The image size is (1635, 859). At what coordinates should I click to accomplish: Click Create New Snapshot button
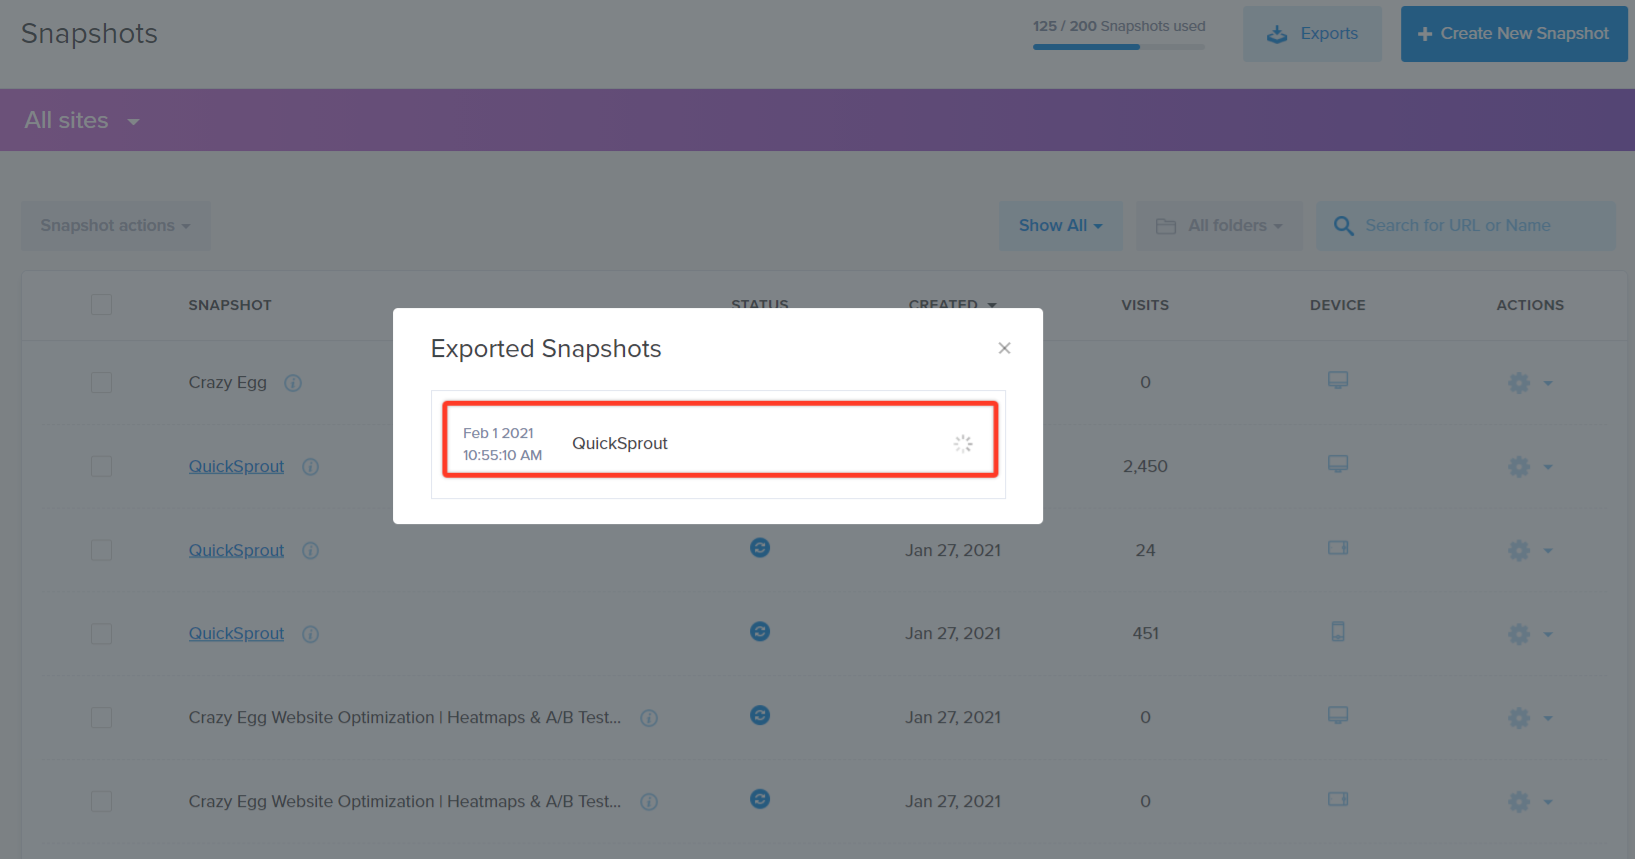(x=1514, y=34)
